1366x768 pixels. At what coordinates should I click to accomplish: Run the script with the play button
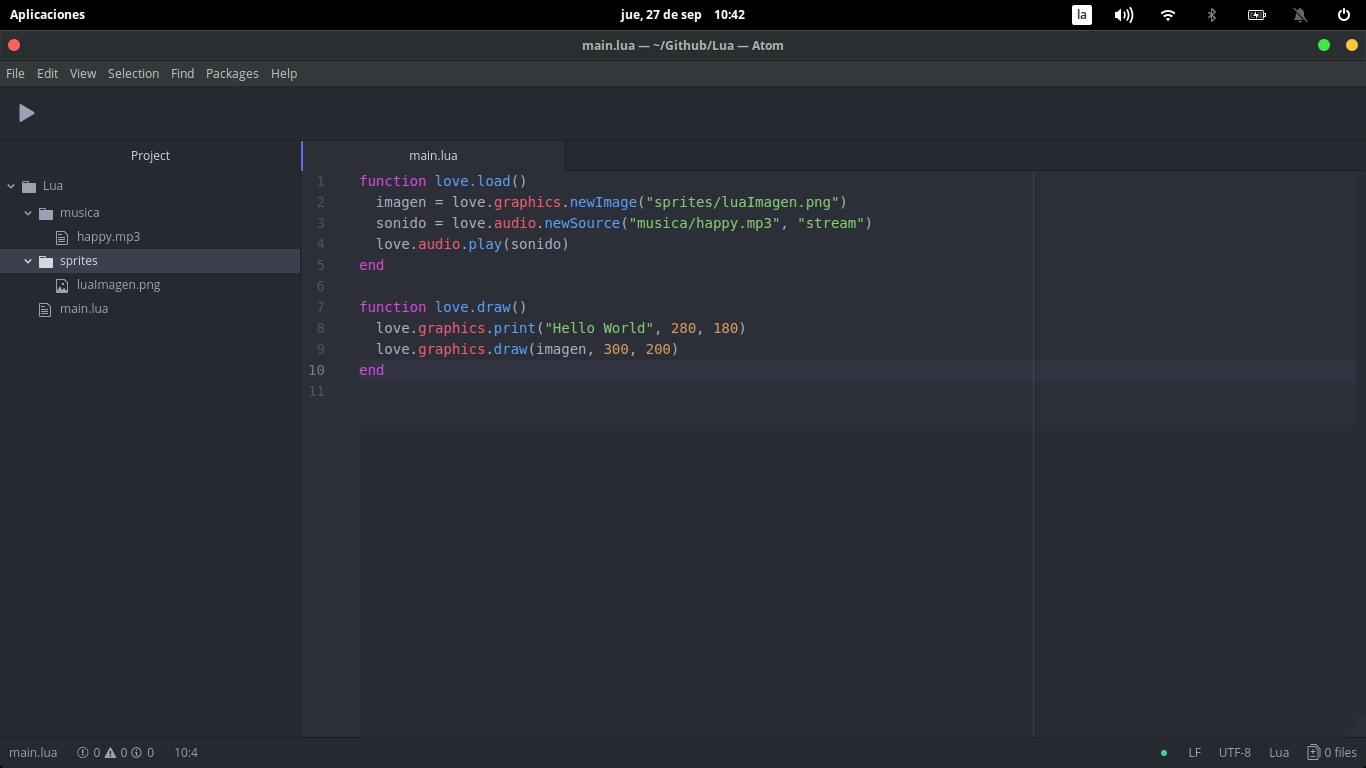click(x=26, y=113)
